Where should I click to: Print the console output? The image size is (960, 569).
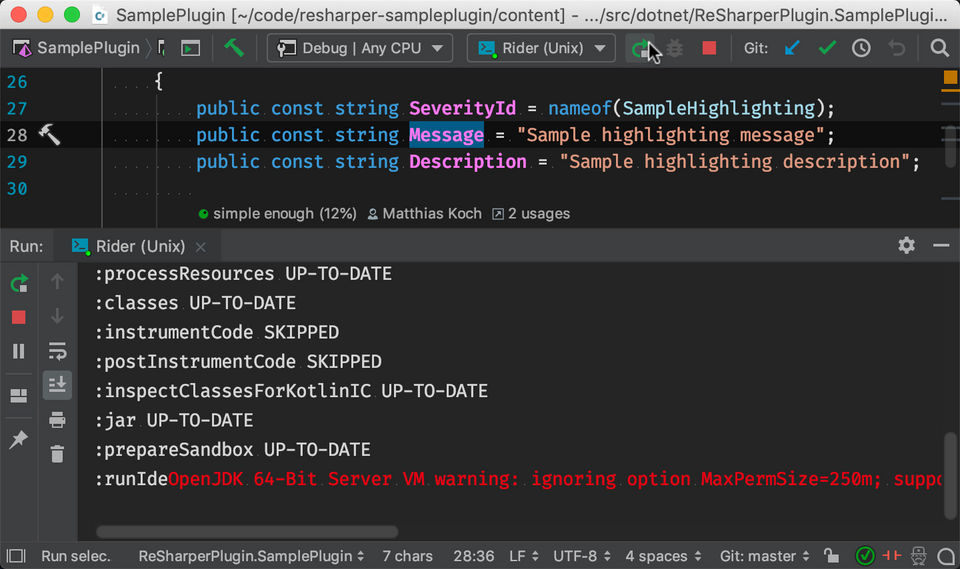coord(57,419)
